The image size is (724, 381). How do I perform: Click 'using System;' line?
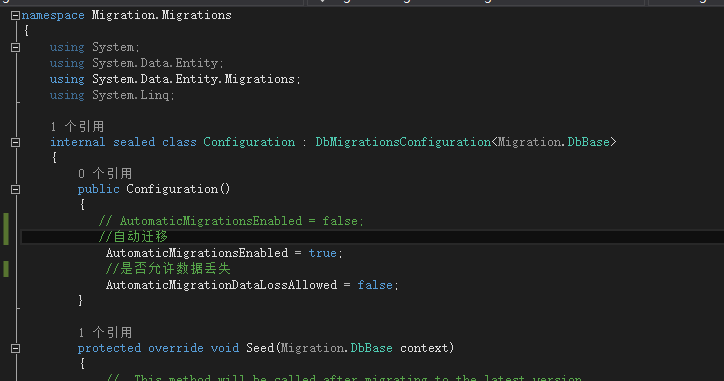[x=95, y=48]
